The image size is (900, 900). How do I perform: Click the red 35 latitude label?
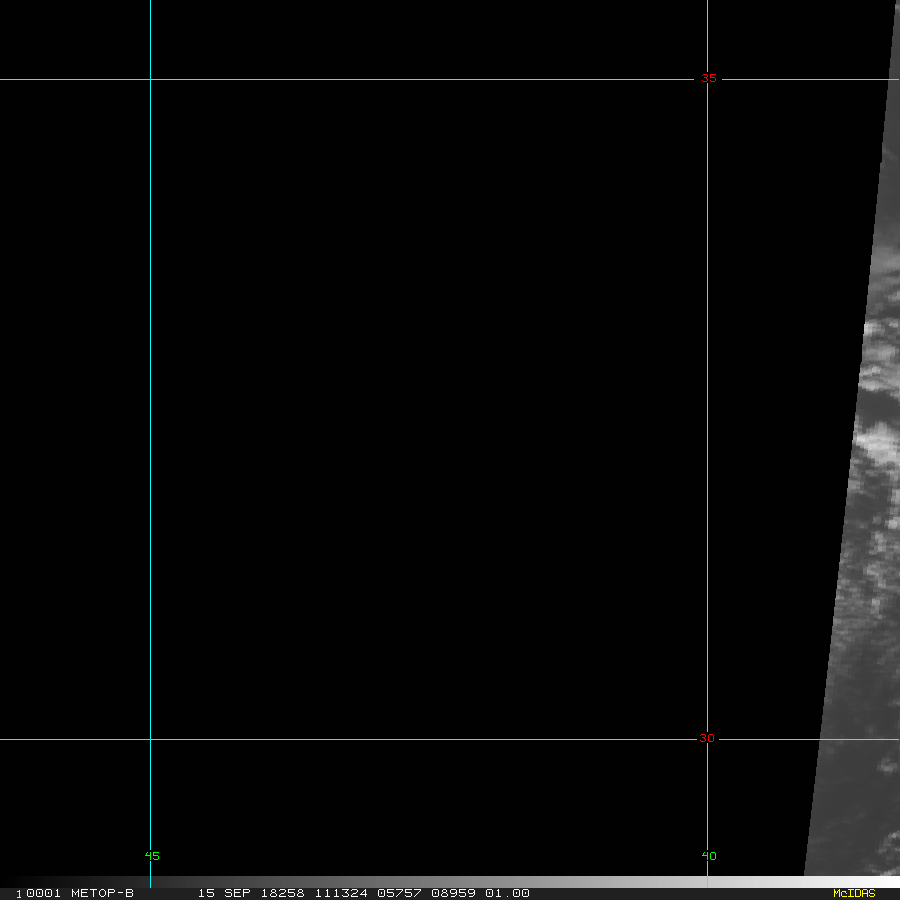708,78
